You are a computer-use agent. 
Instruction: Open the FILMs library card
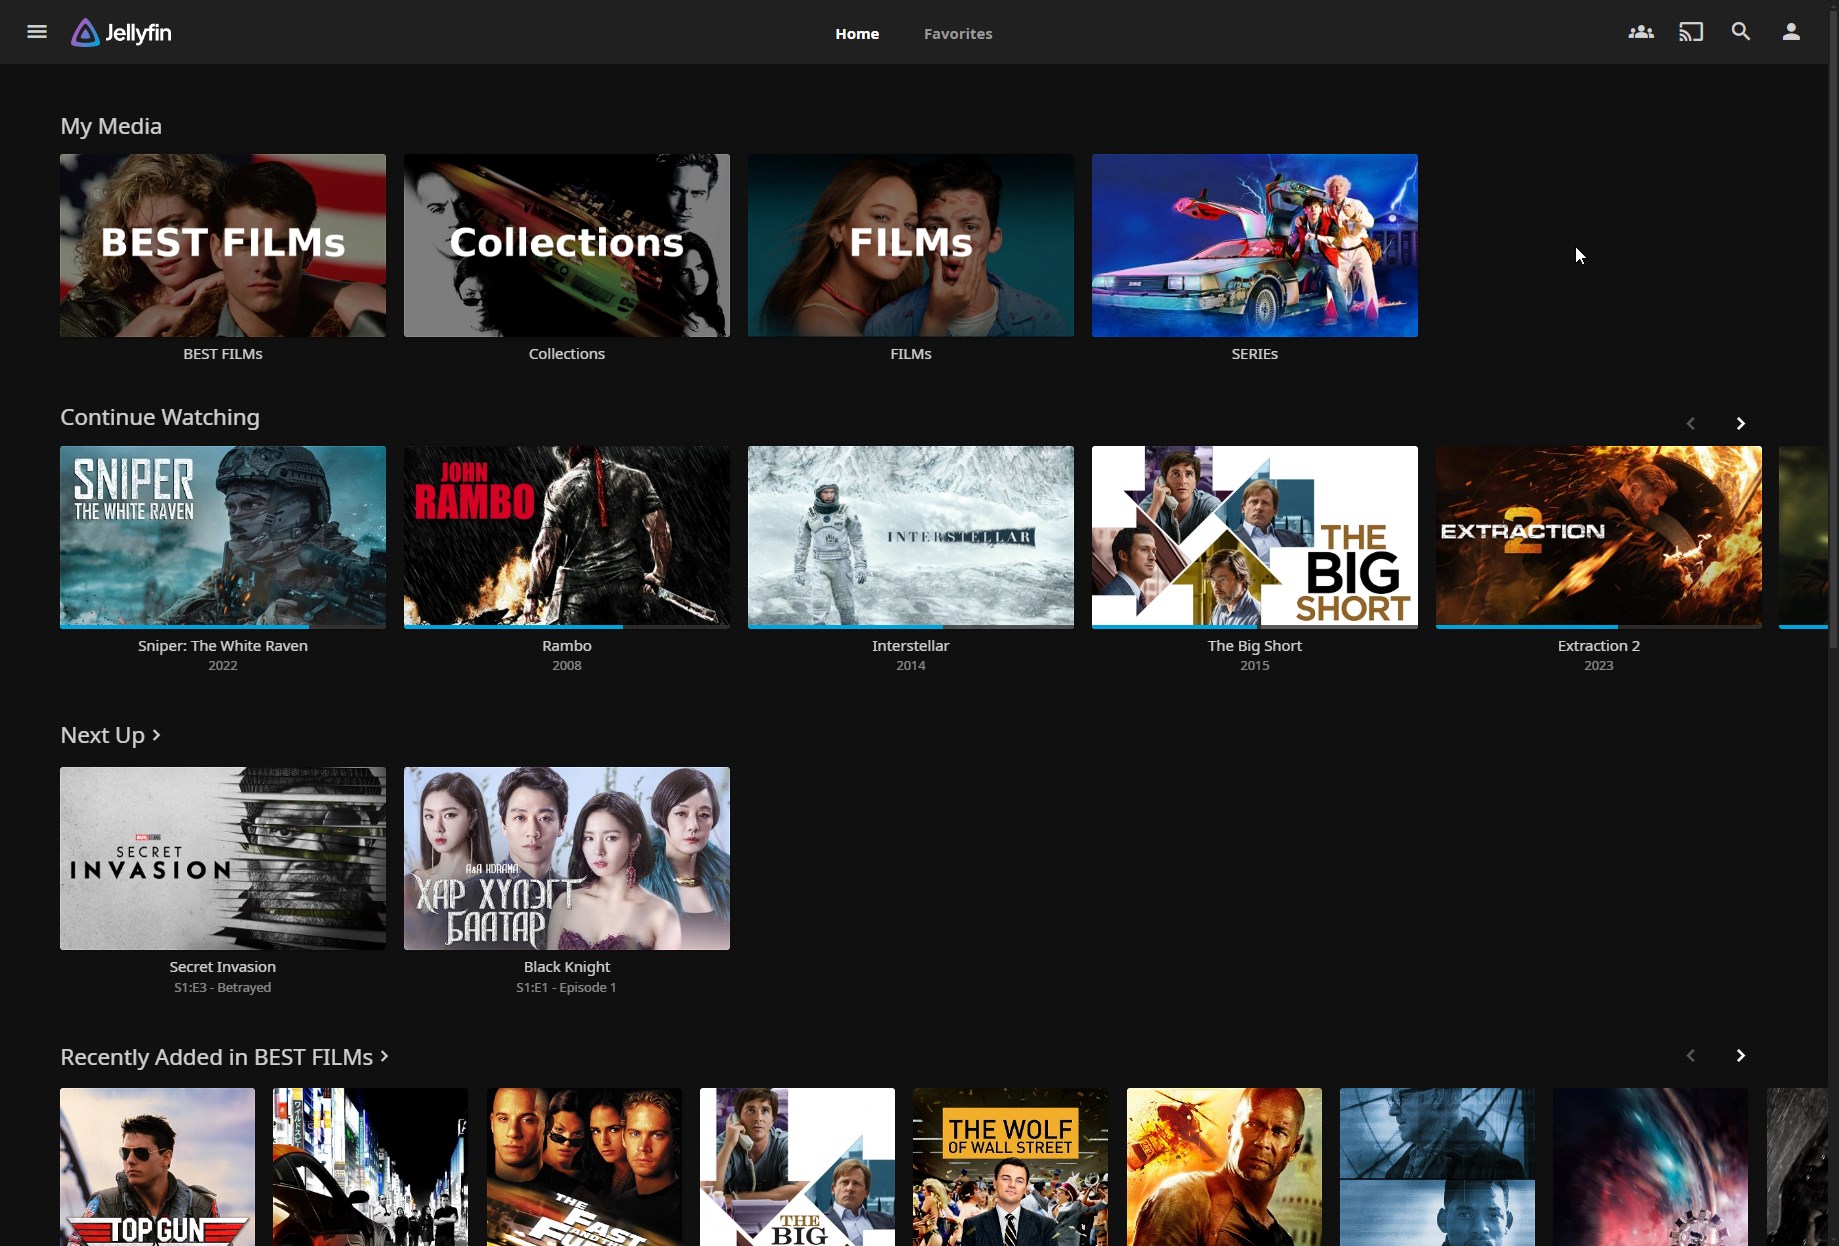pos(911,245)
